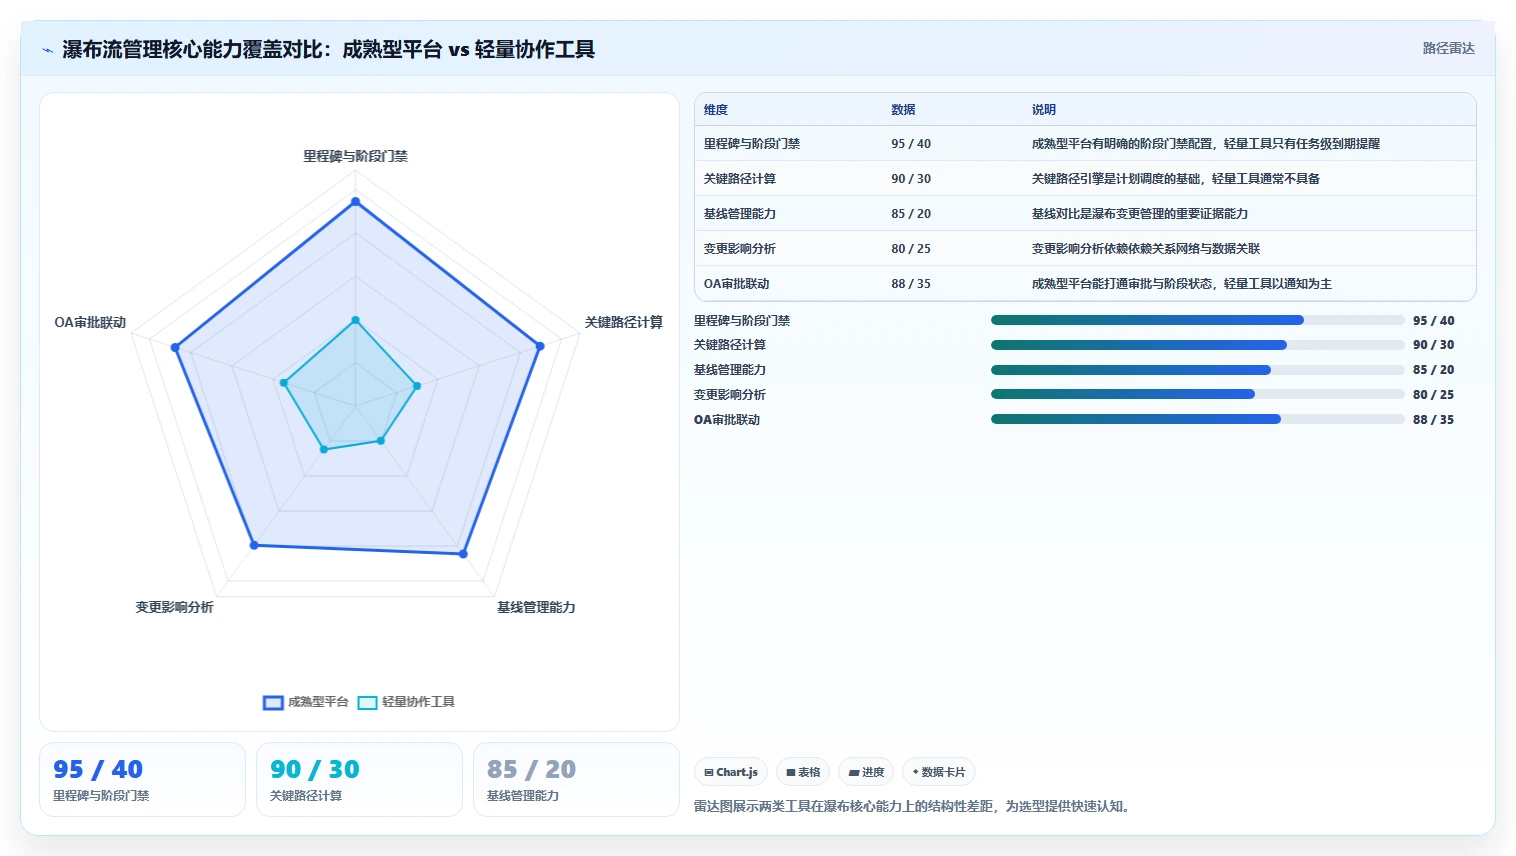Click 95 / 40 value beside the progress bar
Viewport: 1516px width, 856px height.
[1433, 320]
